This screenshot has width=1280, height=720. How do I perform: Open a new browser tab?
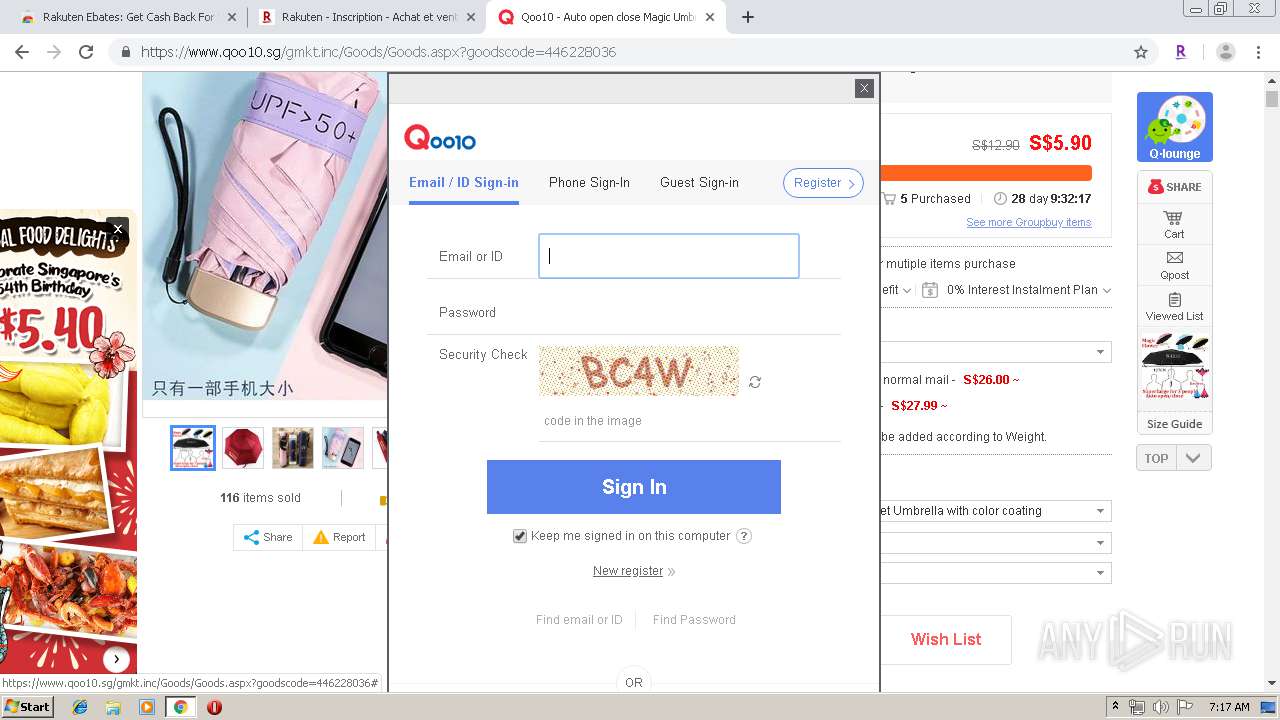(747, 17)
